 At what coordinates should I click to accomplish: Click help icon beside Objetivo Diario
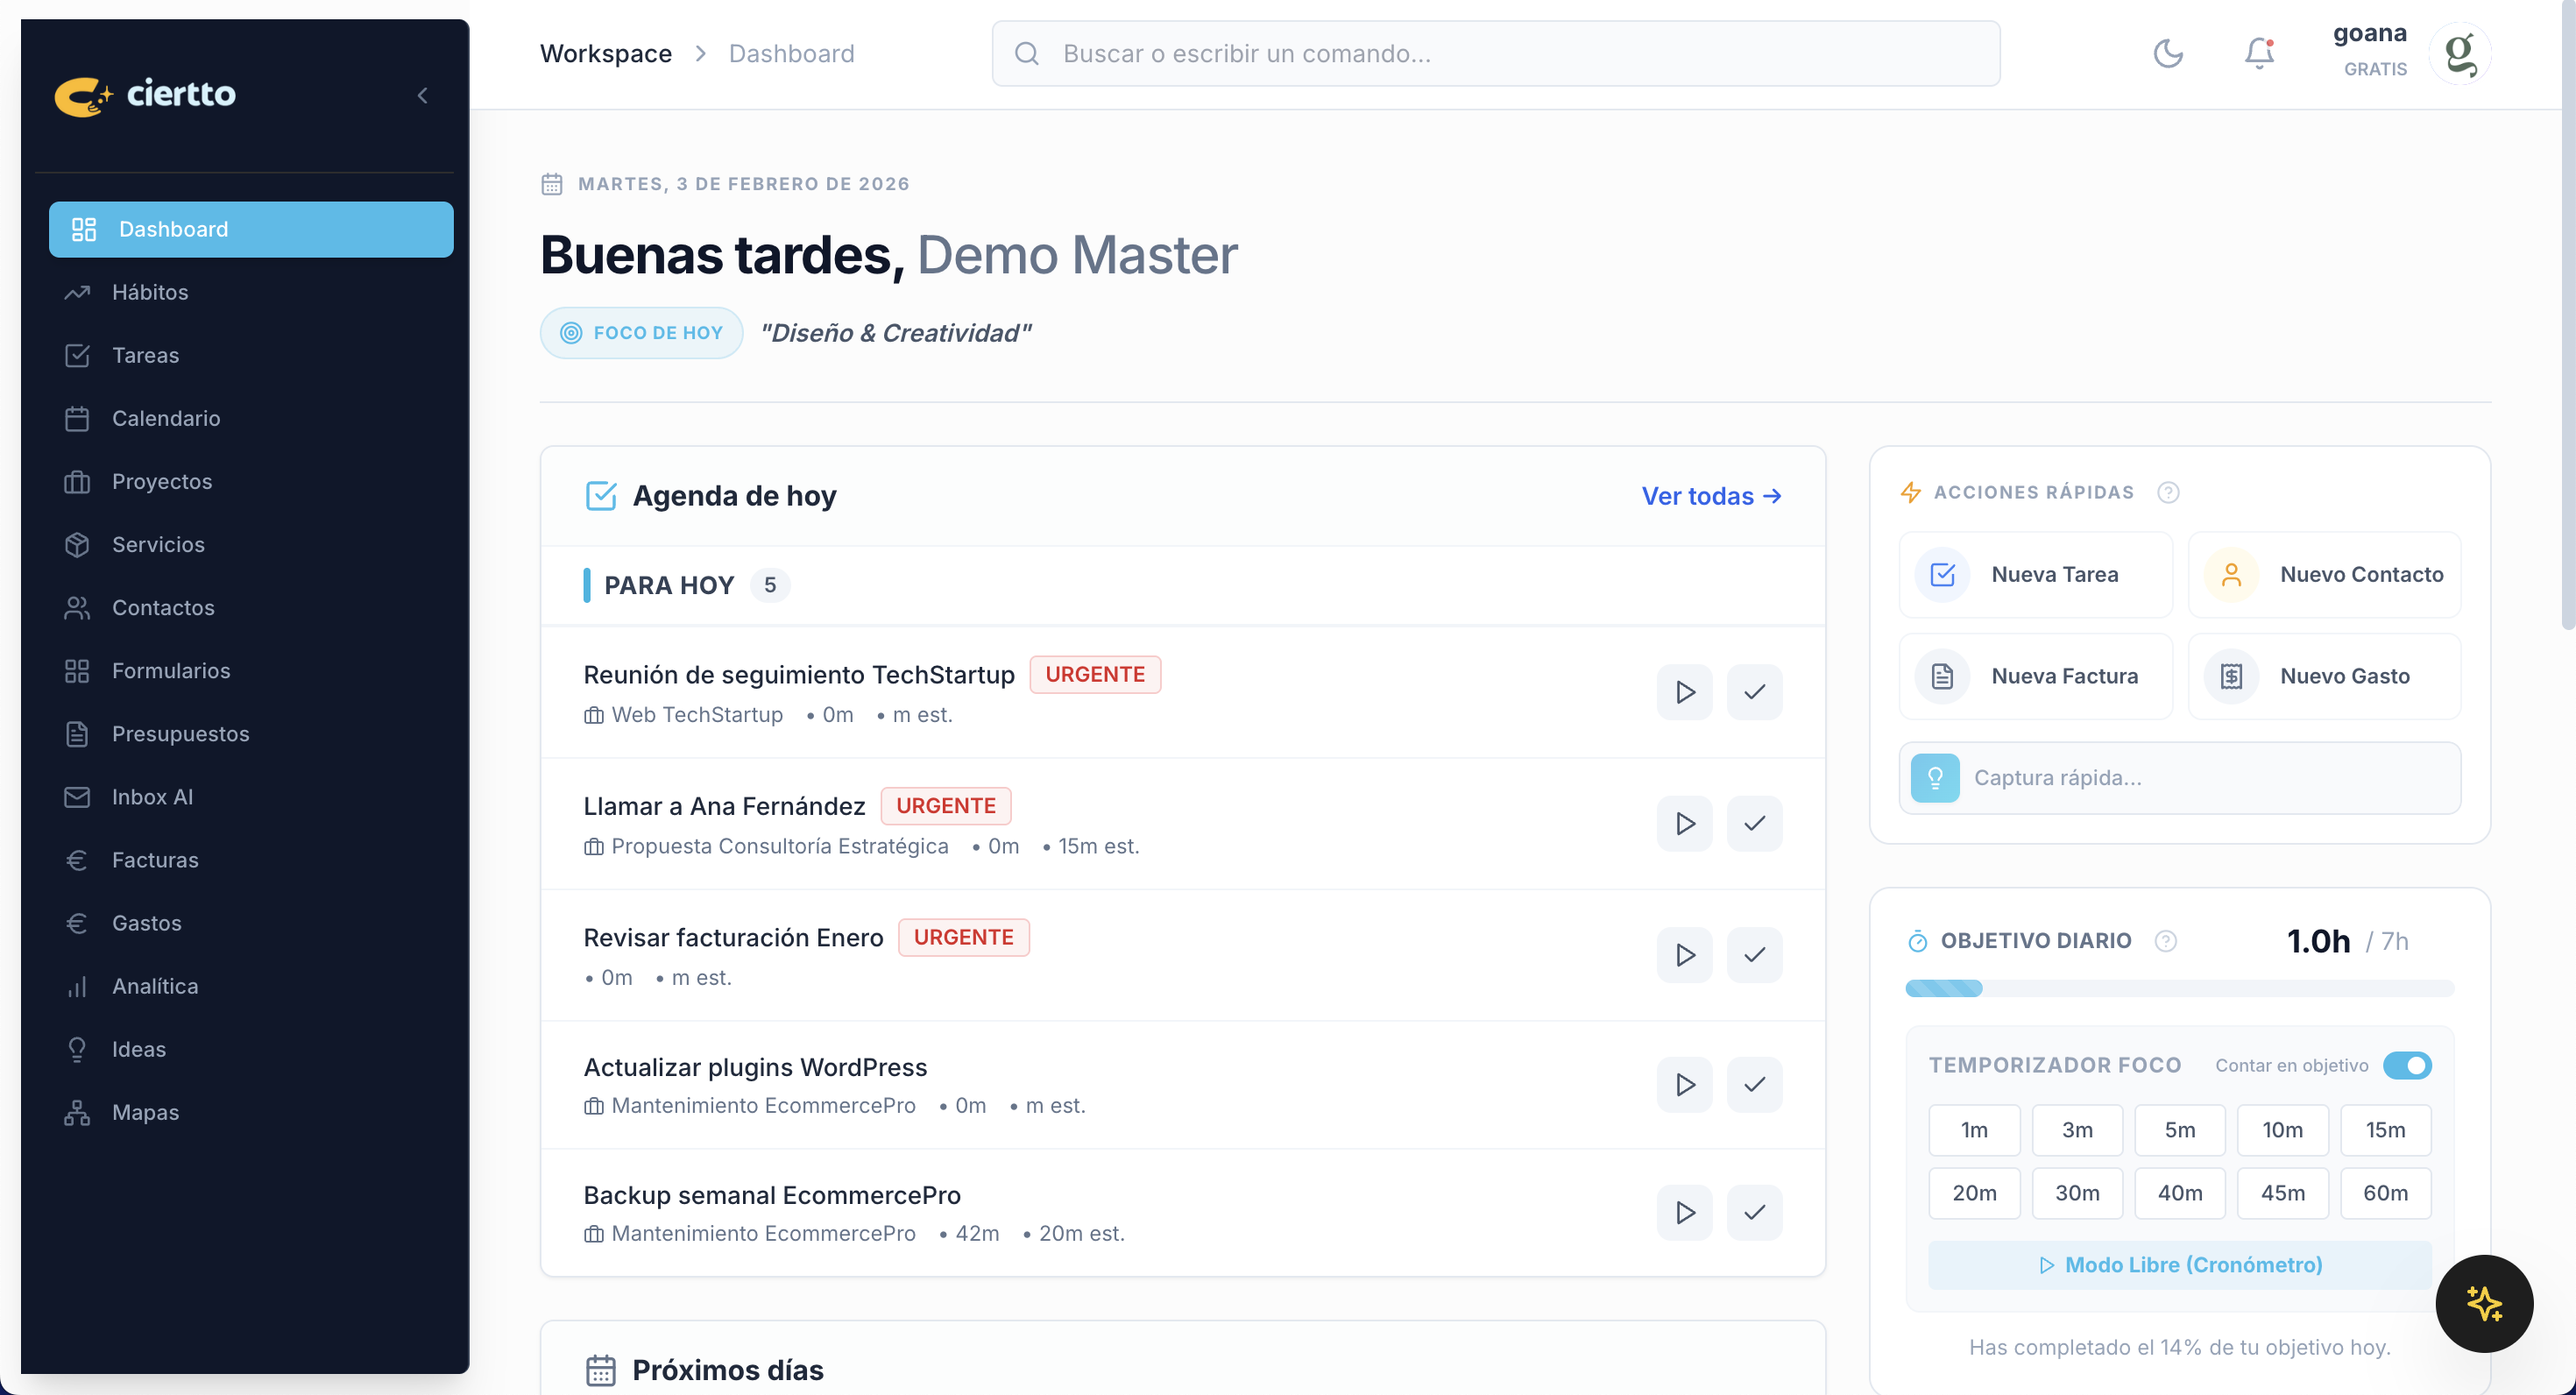2165,941
